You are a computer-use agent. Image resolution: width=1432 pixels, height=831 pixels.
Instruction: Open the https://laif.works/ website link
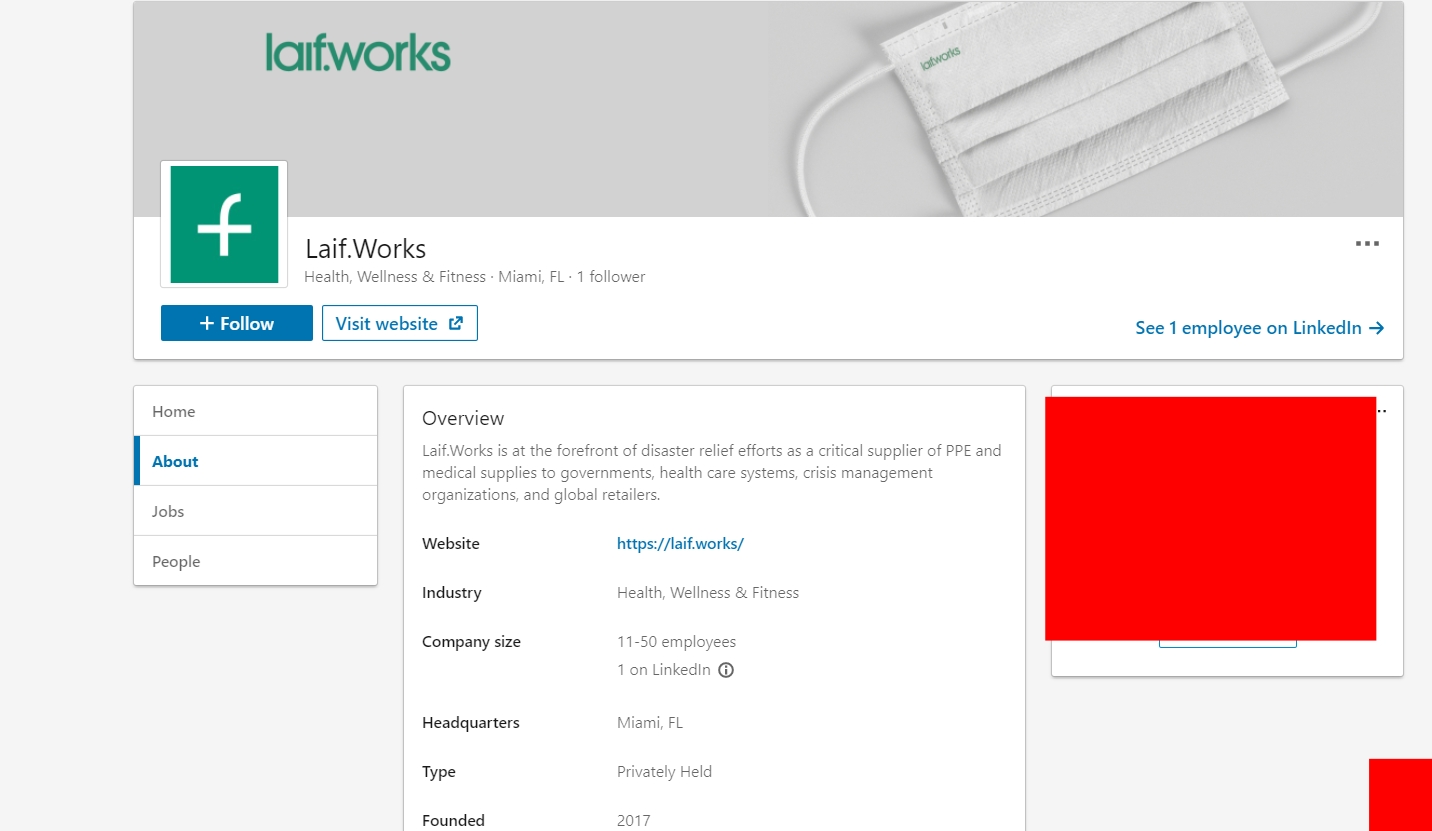click(680, 544)
